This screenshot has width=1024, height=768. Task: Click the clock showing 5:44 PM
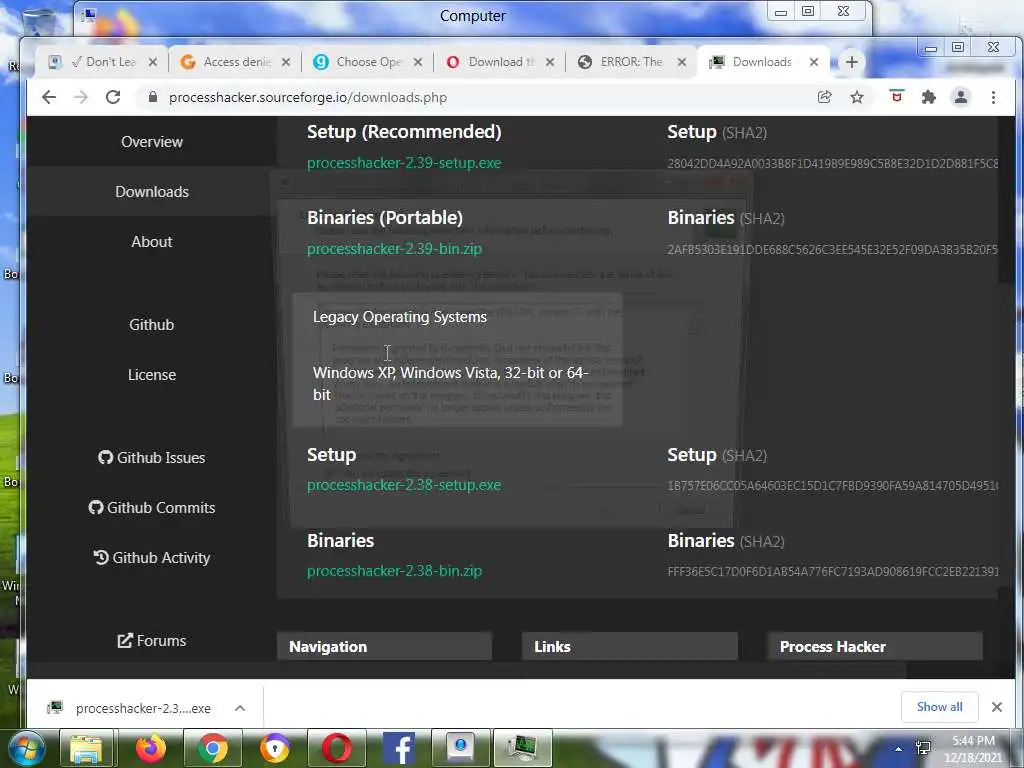coord(973,741)
